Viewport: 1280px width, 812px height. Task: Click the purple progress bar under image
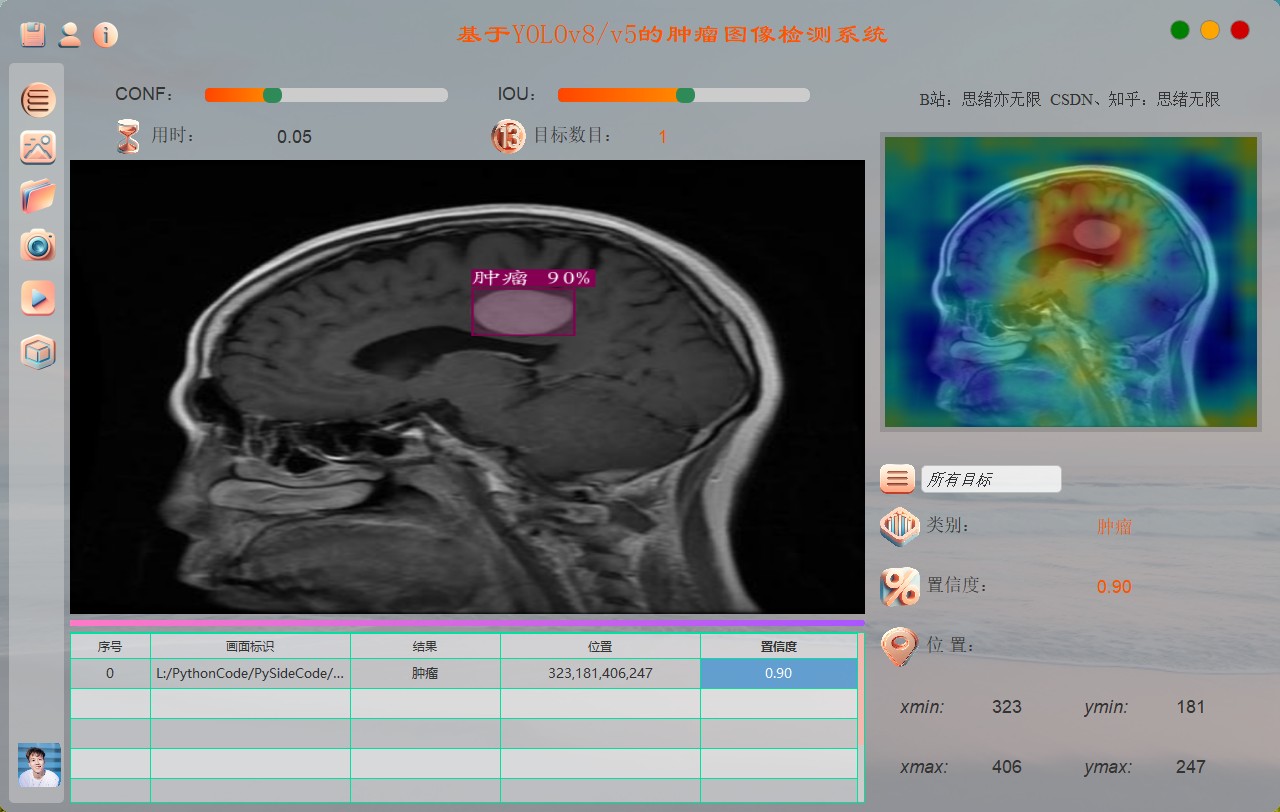coord(467,623)
